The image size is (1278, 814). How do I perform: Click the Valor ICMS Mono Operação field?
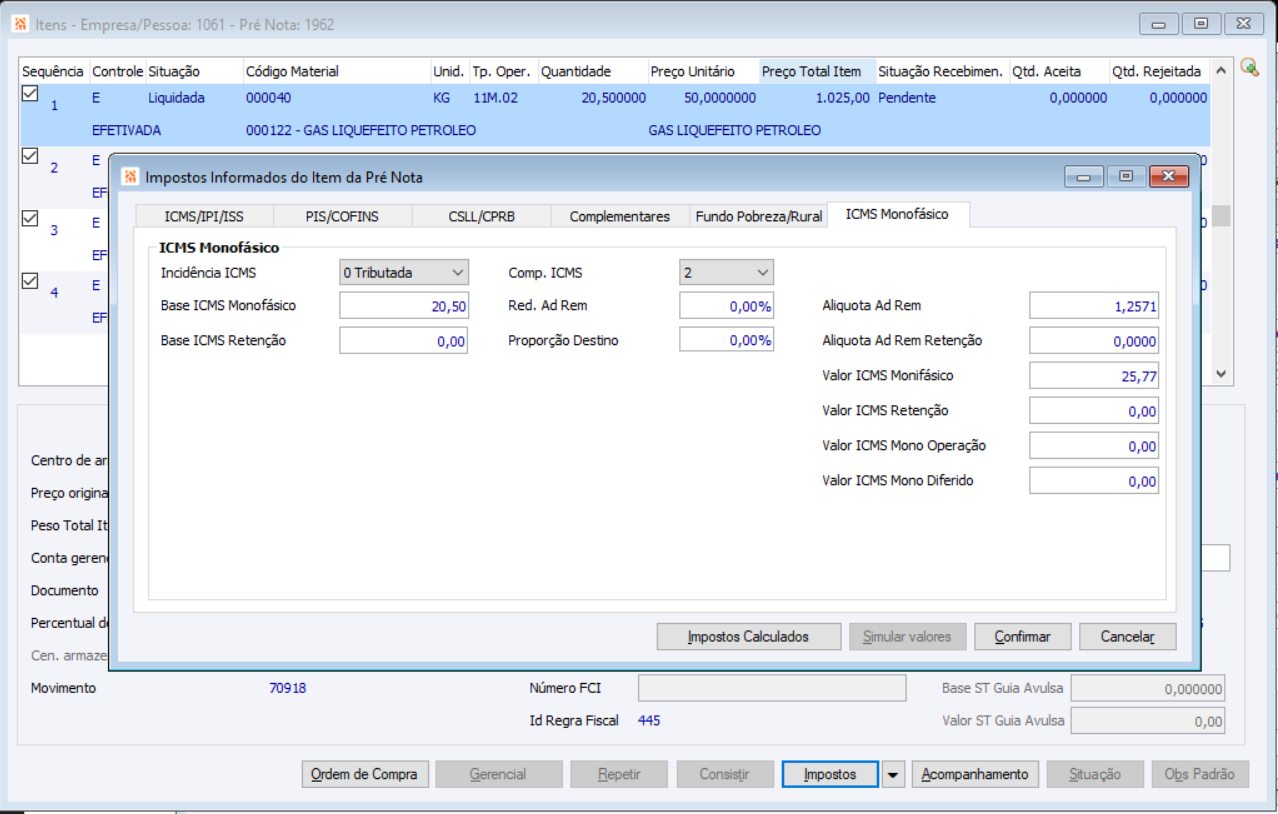[1094, 446]
